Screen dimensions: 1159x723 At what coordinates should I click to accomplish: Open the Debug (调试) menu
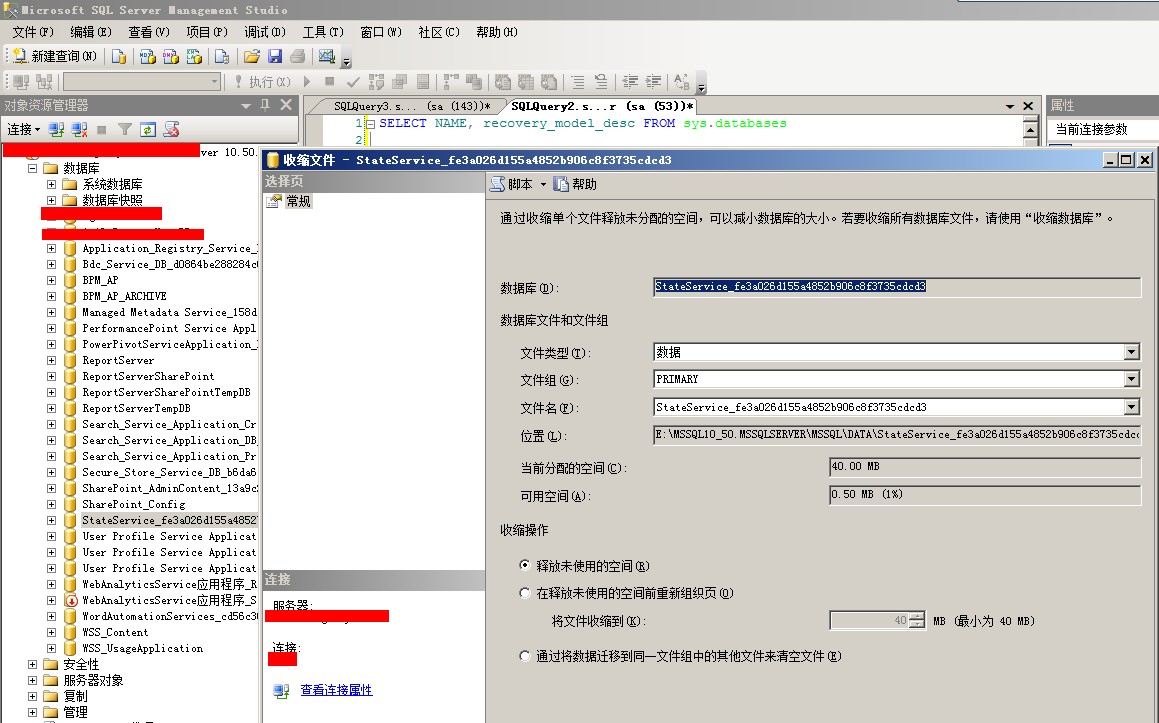point(265,32)
